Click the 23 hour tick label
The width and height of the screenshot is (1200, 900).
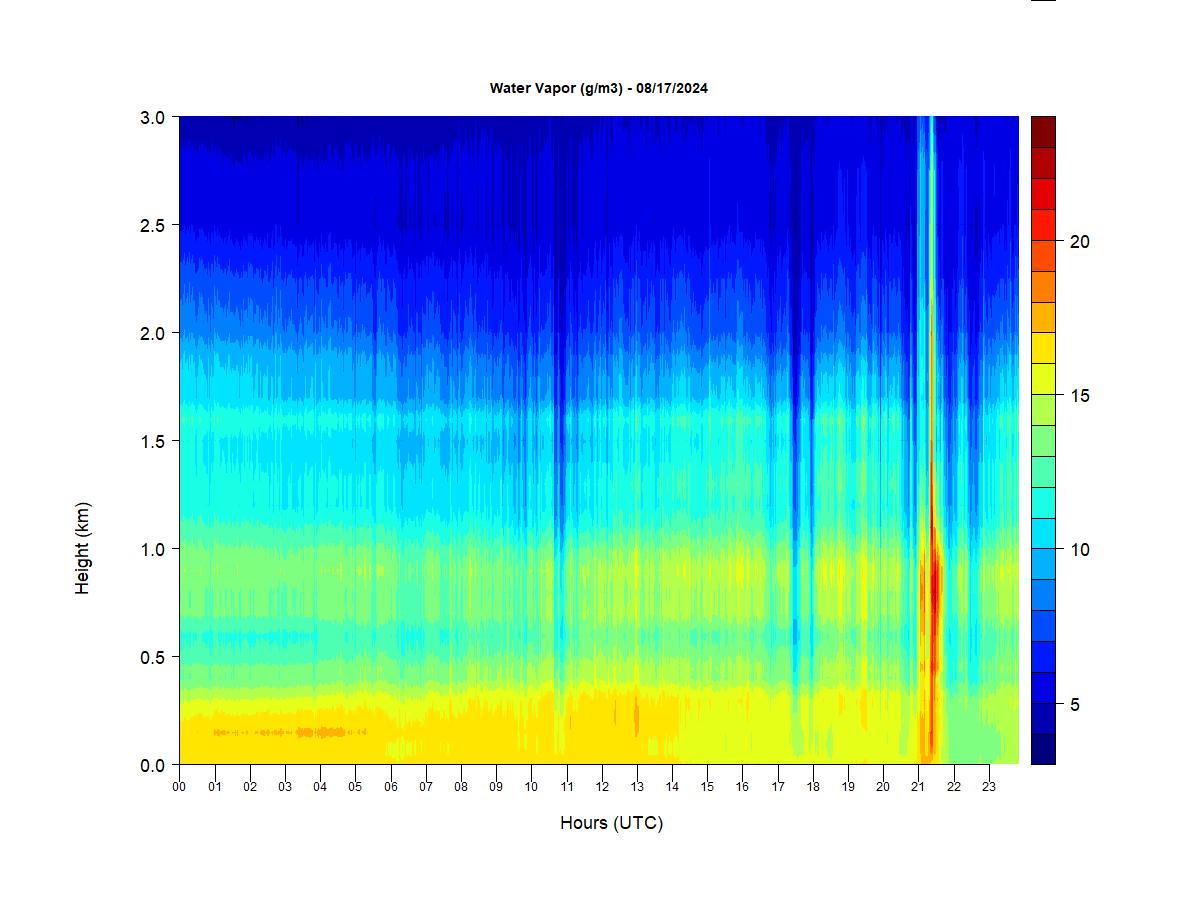989,787
